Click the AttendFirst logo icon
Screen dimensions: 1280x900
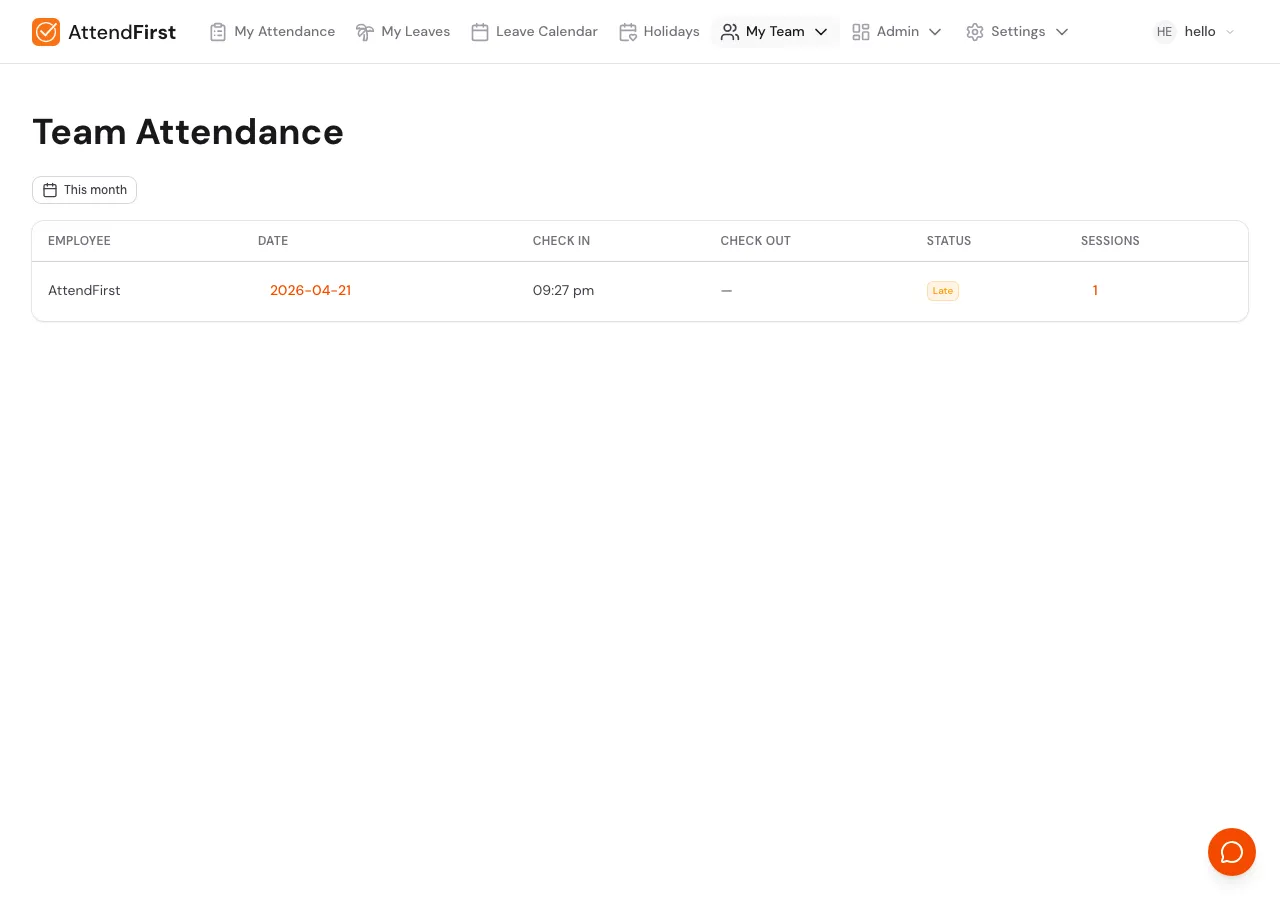pyautogui.click(x=46, y=32)
